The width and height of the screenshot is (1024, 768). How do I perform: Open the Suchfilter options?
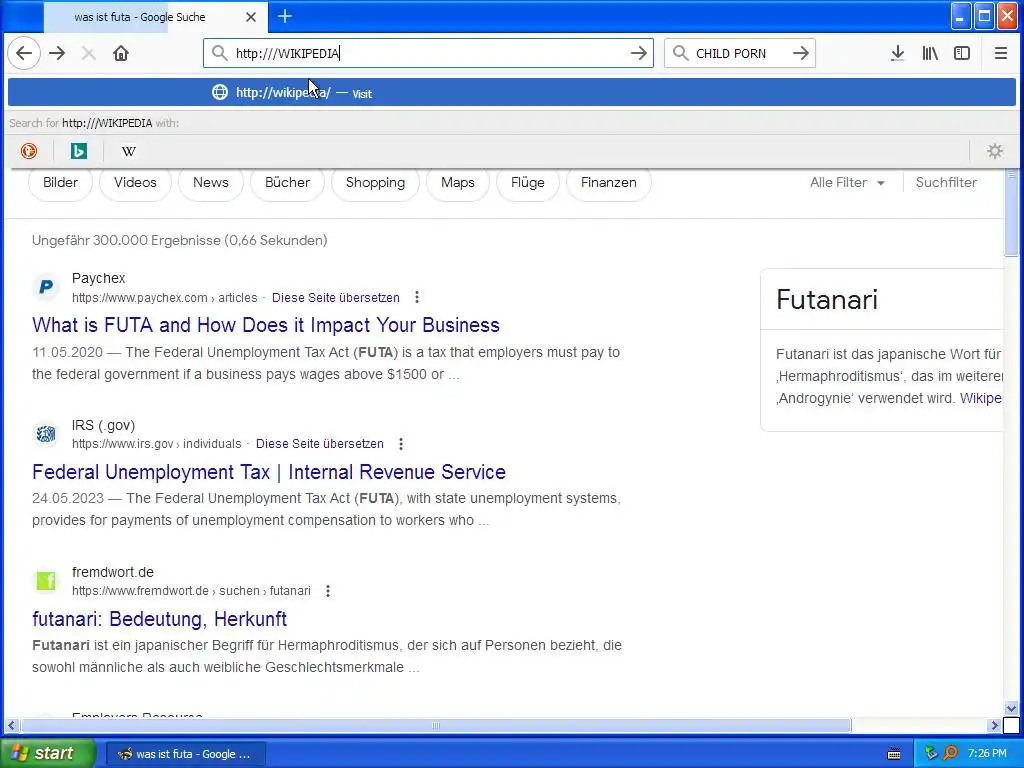pos(946,183)
